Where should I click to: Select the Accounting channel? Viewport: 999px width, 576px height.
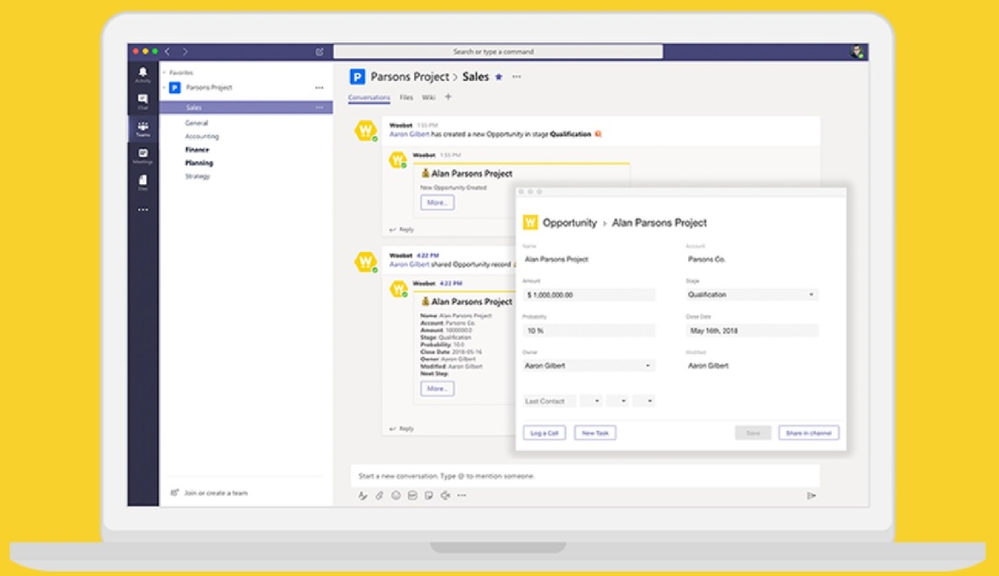click(201, 136)
